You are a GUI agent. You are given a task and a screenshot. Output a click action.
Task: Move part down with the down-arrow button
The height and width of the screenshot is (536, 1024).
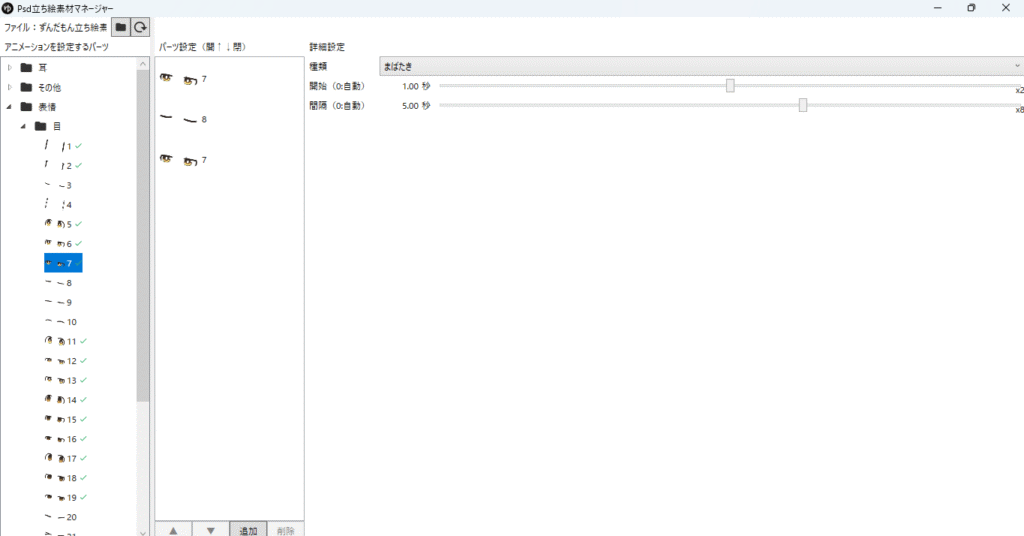210,529
